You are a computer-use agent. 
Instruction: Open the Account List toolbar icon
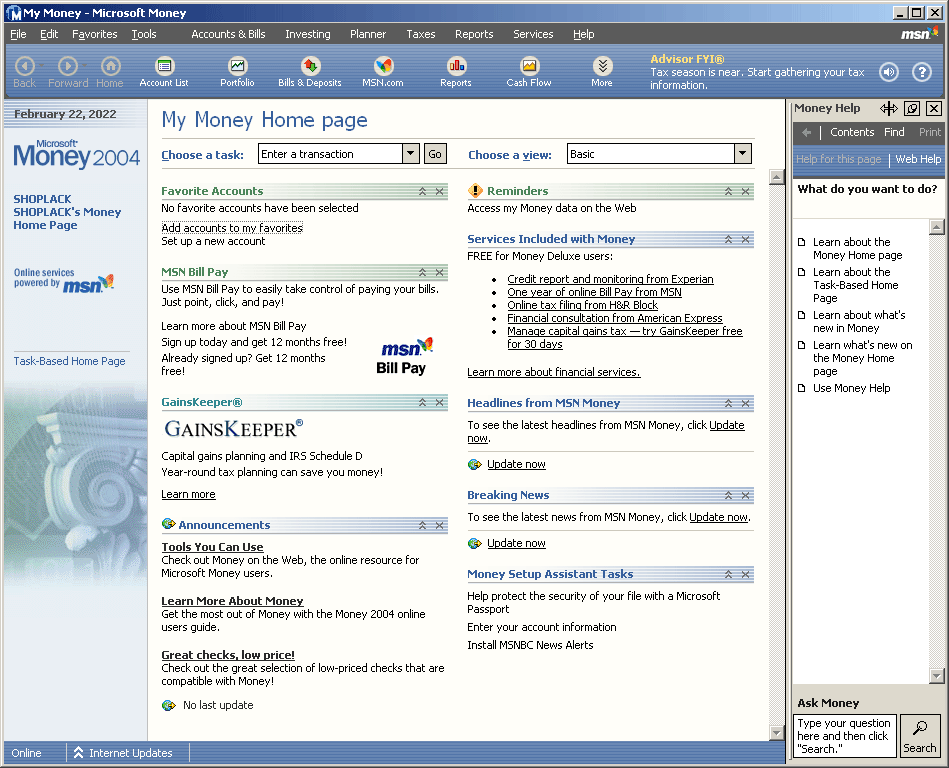click(164, 71)
